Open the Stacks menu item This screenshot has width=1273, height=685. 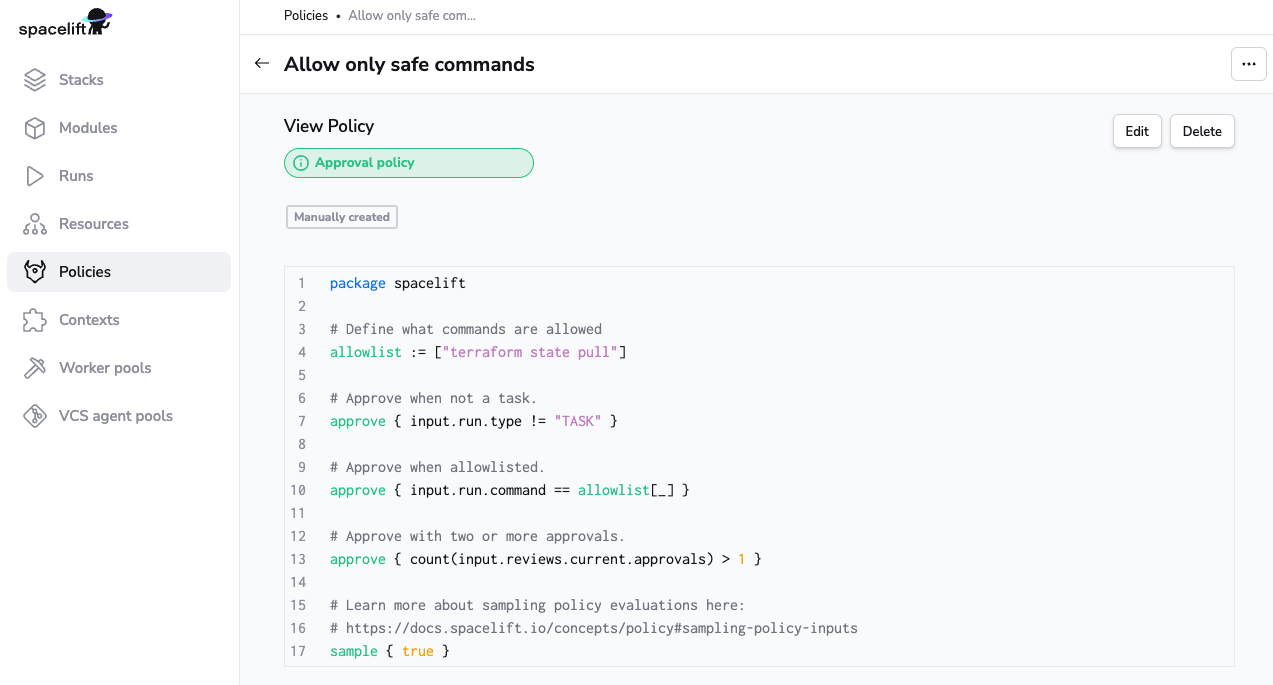81,80
